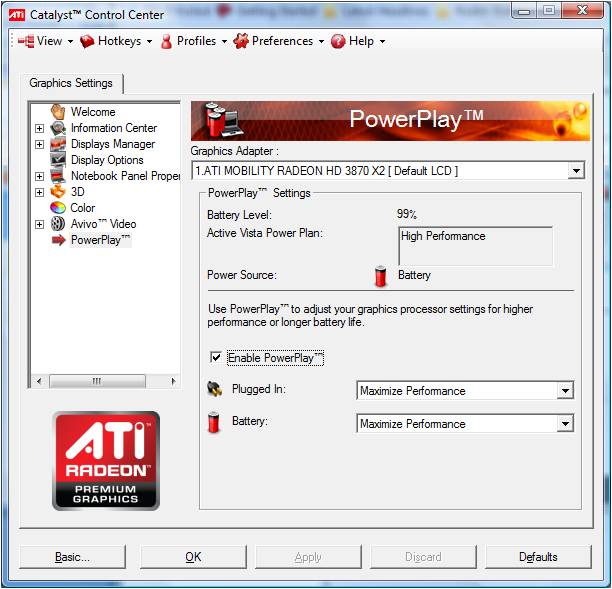Click the tree scrollbar right arrow
Image resolution: width=612 pixels, height=589 pixels.
tap(173, 381)
